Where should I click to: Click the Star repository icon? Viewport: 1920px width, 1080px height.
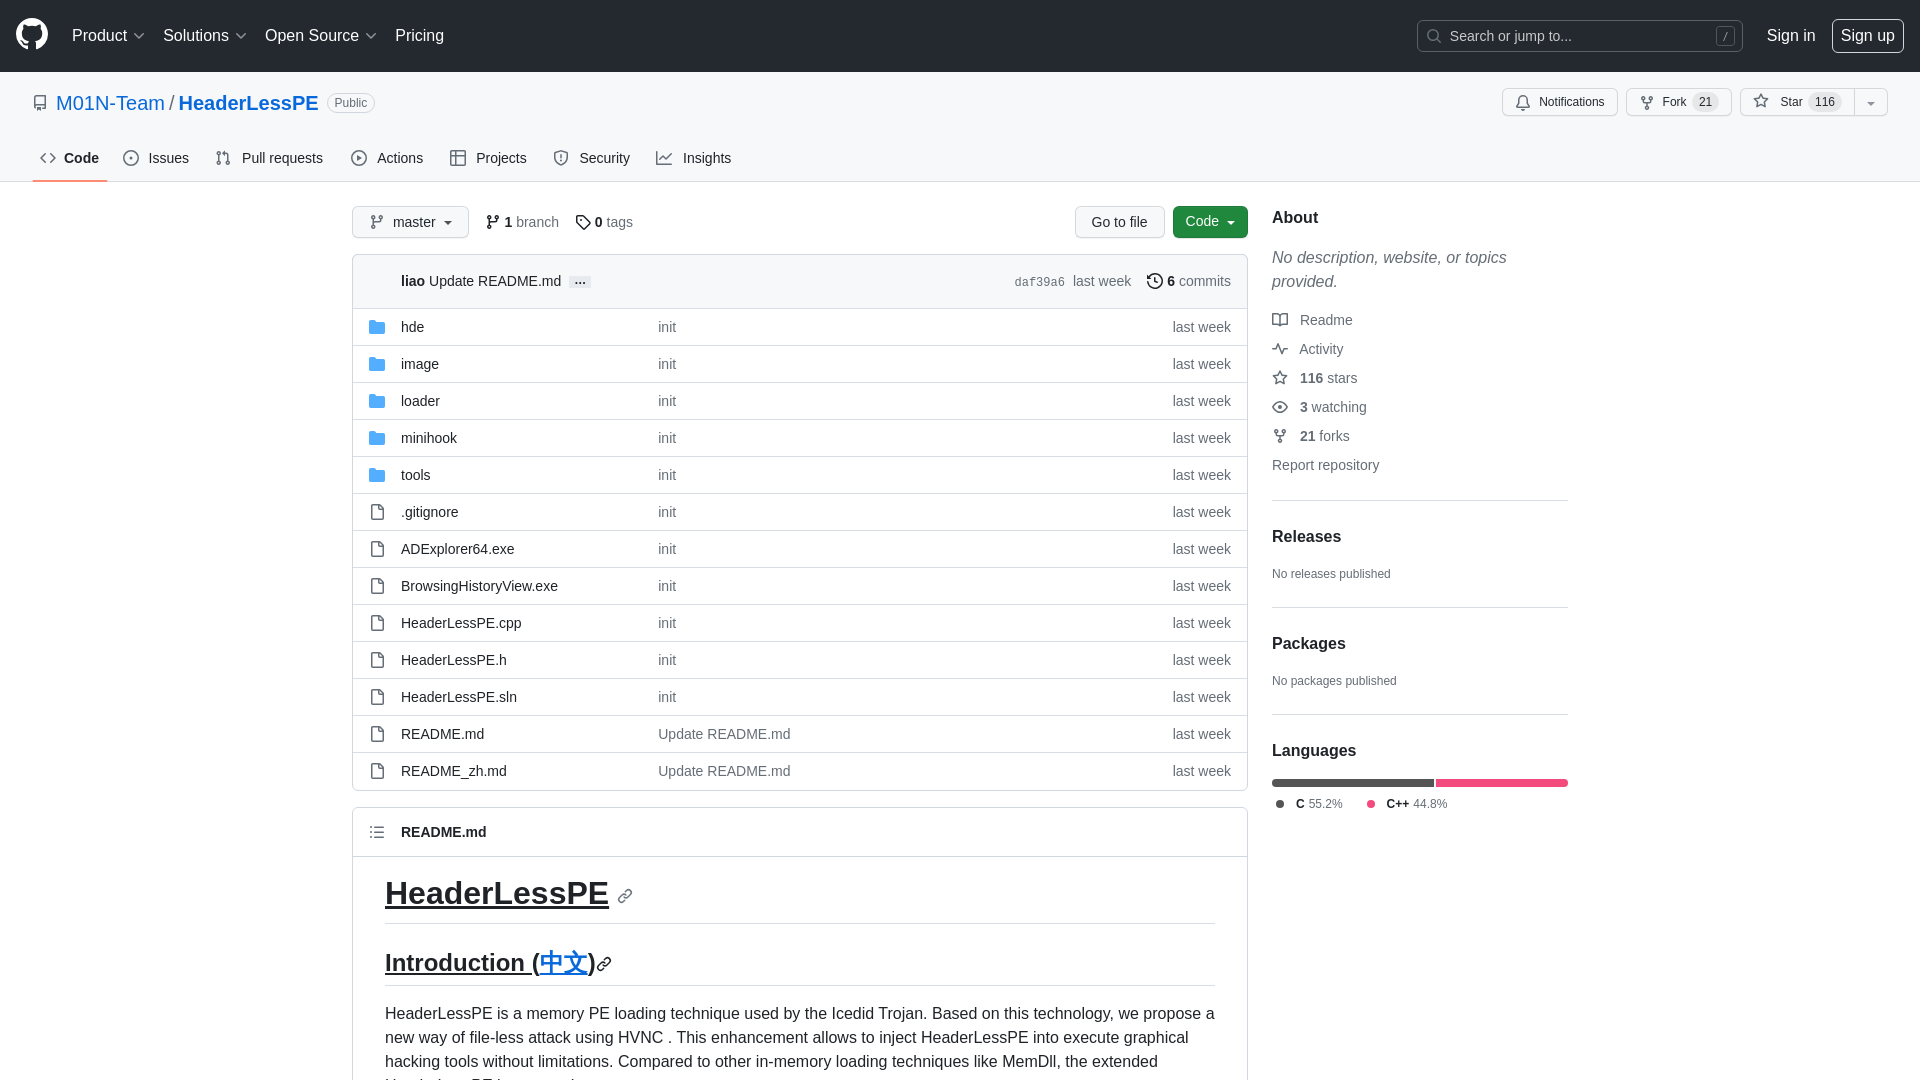pyautogui.click(x=1760, y=102)
